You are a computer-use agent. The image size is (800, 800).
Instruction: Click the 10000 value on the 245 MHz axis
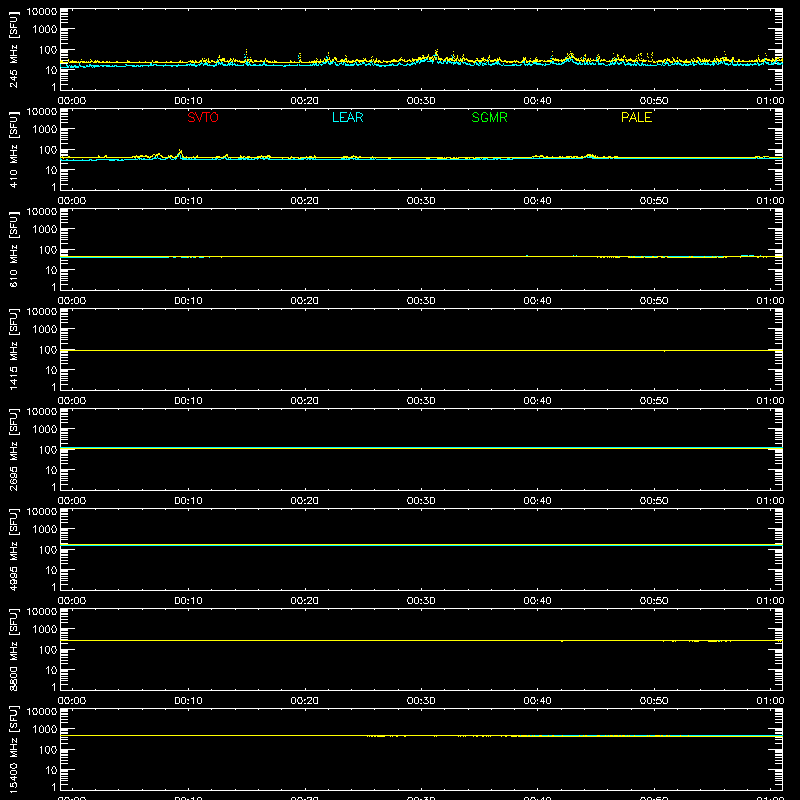[x=42, y=12]
